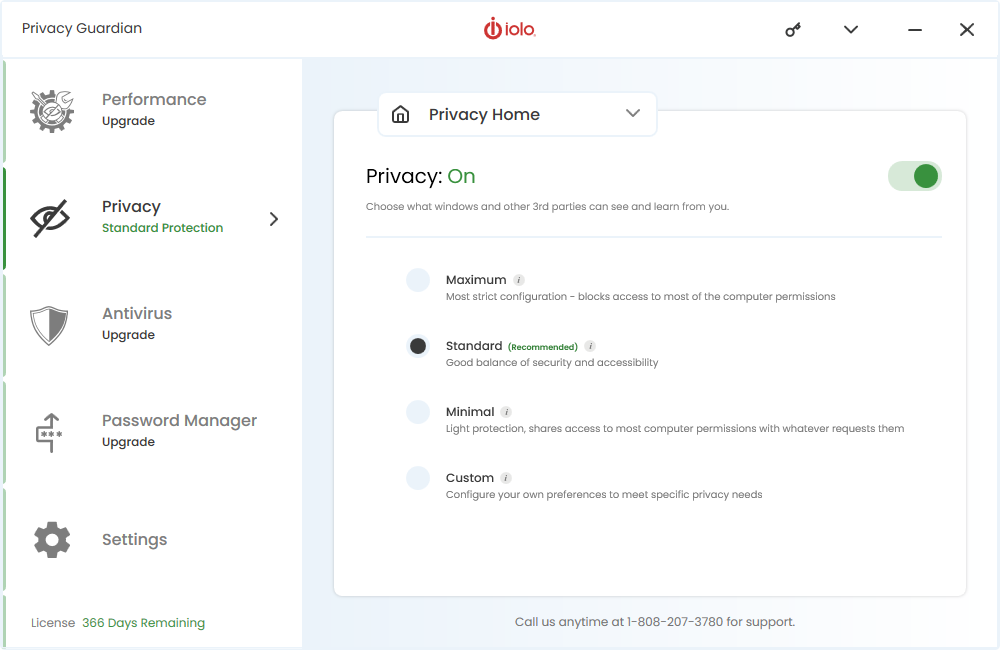Turn off the Privacy toggle switch

pos(915,176)
